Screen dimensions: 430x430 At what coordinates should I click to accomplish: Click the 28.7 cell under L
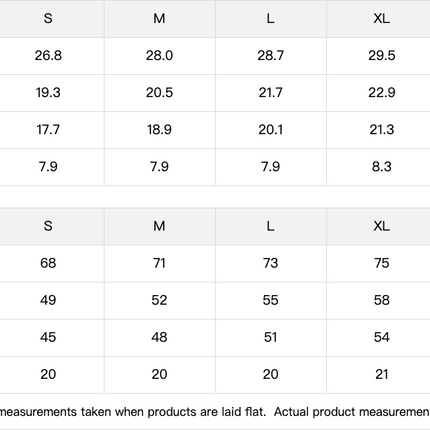(270, 55)
